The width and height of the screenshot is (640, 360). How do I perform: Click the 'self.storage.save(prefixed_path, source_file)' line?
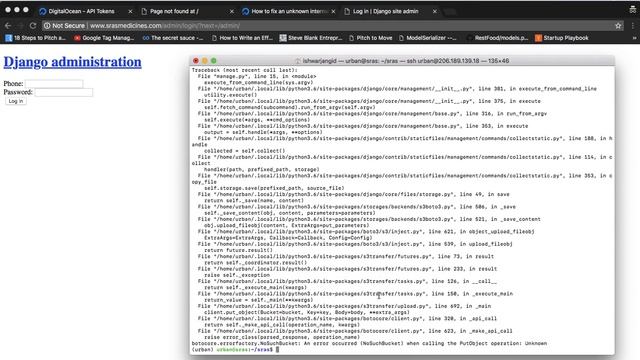(x=274, y=188)
